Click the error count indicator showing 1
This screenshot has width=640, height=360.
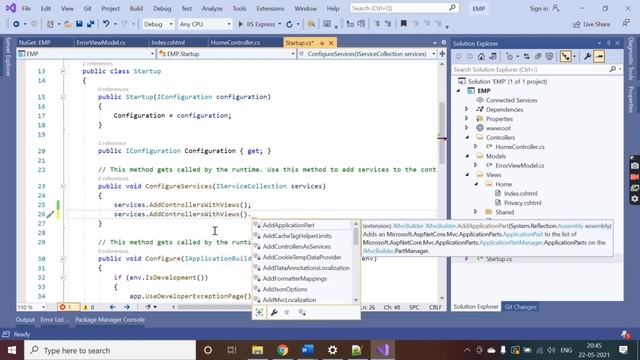tap(66, 307)
